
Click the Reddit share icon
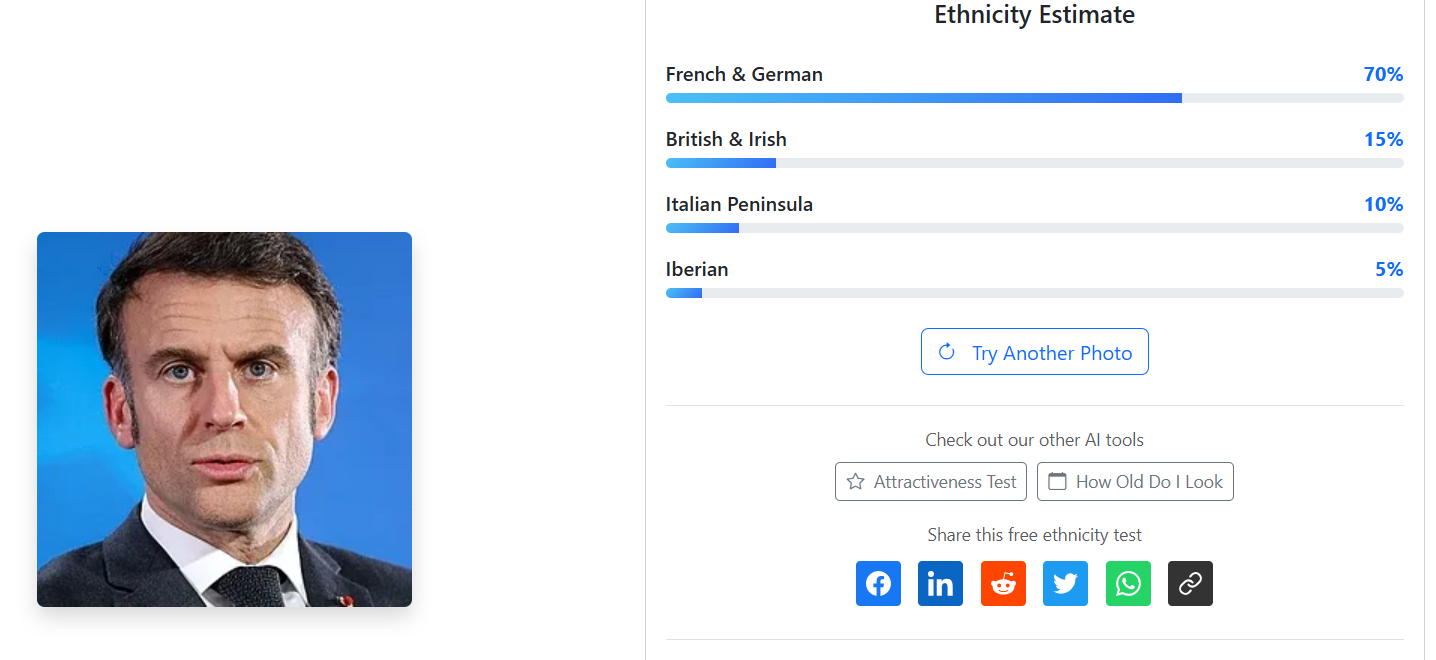[x=1003, y=583]
